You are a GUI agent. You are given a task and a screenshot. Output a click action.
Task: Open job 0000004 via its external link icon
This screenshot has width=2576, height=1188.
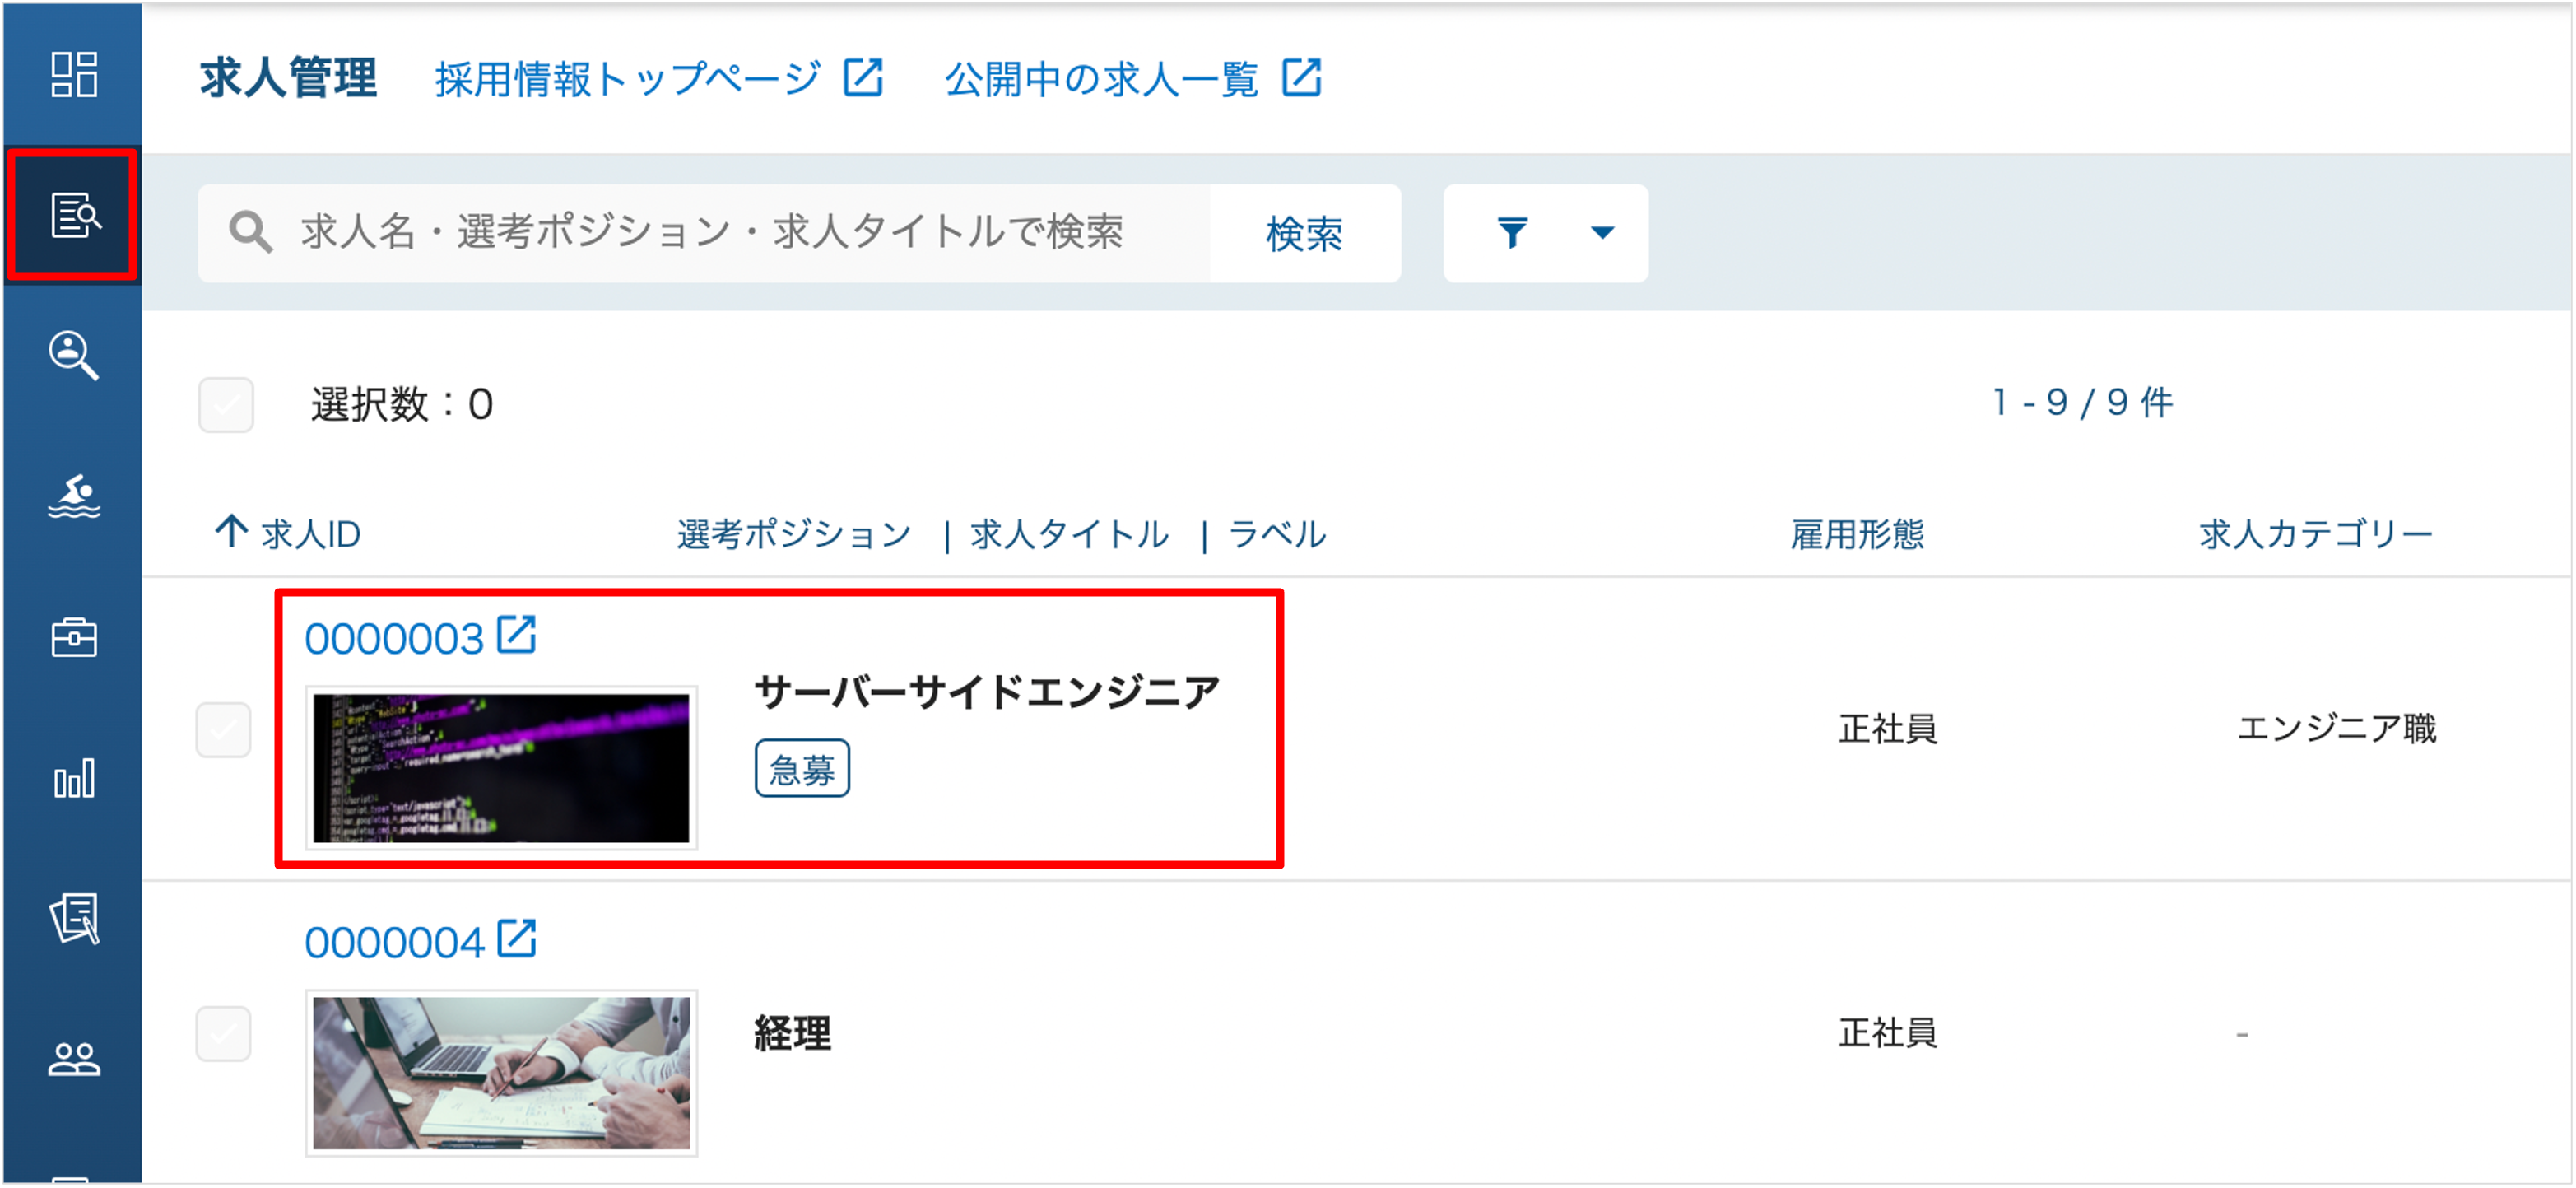click(x=517, y=939)
